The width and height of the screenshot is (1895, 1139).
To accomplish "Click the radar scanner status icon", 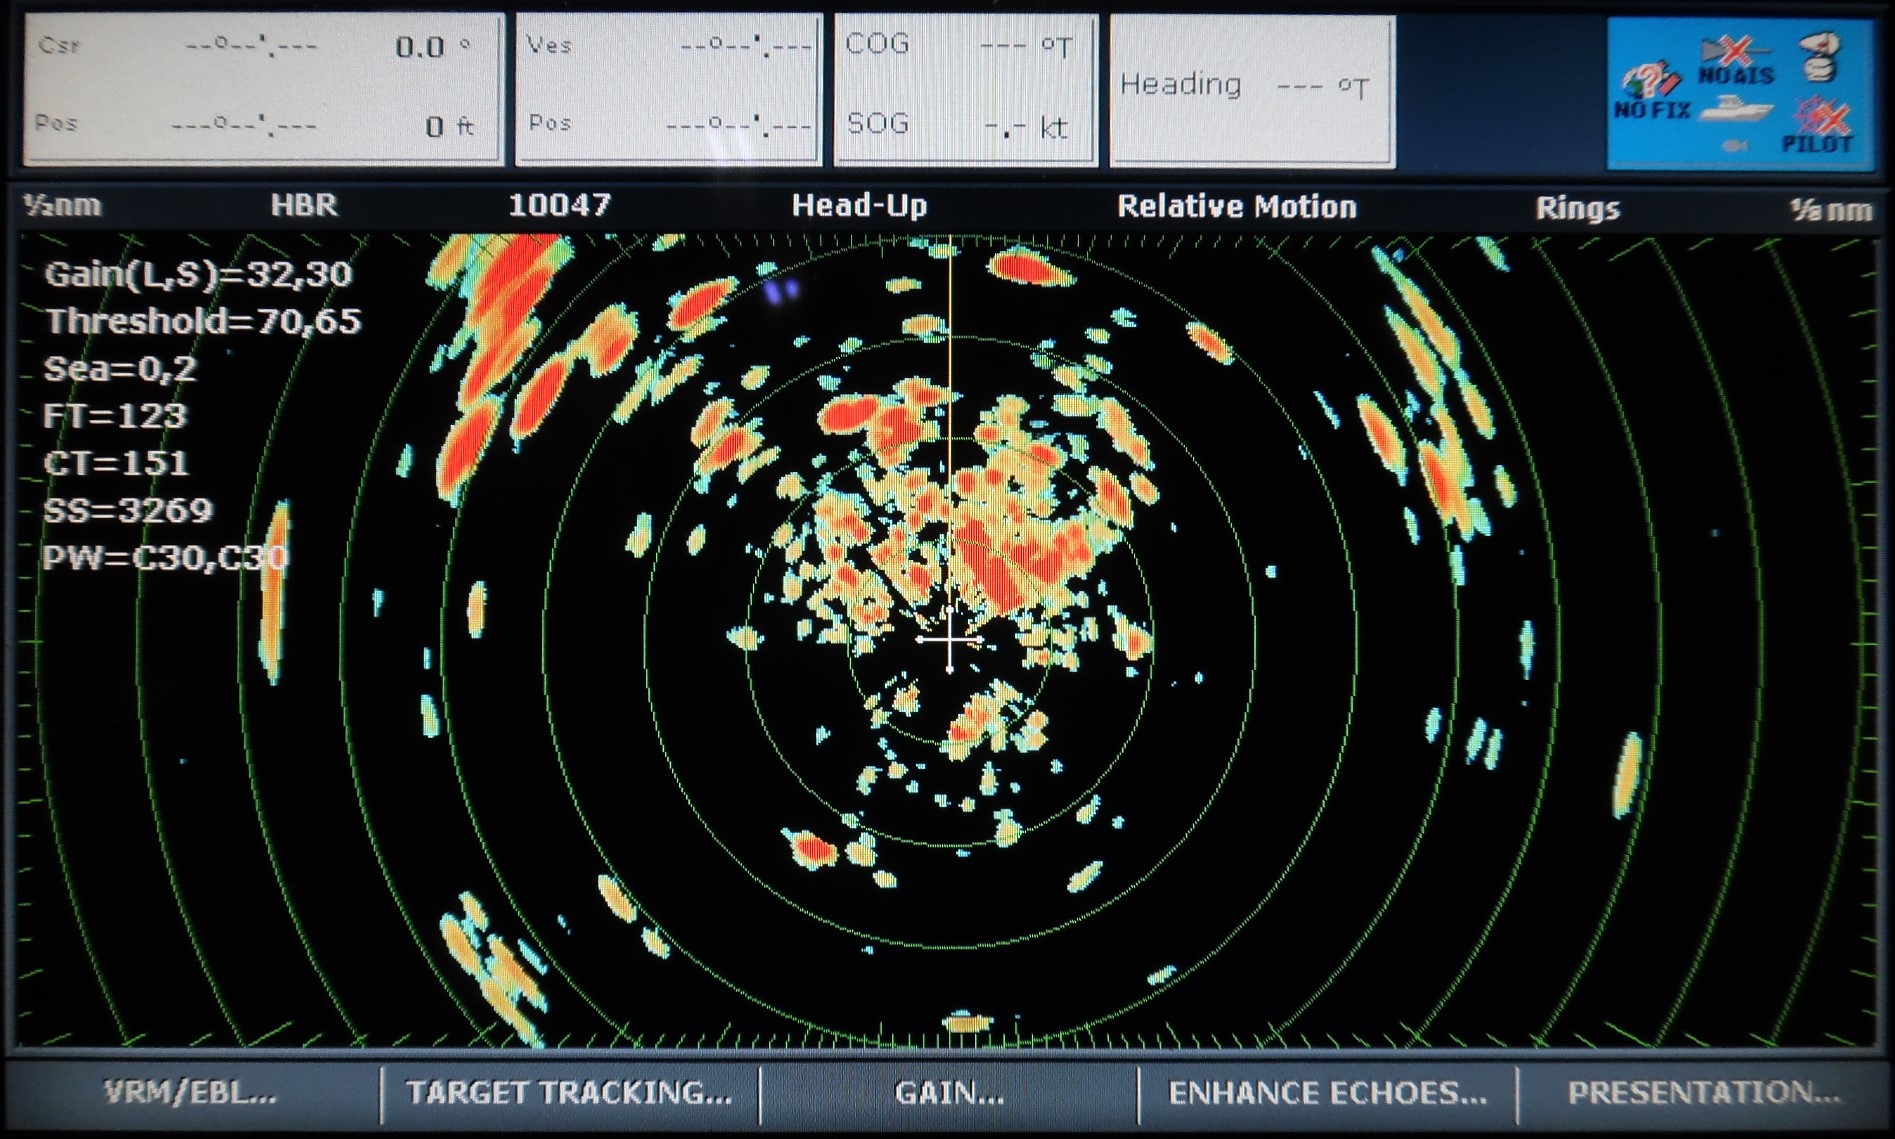I will coord(1820,57).
